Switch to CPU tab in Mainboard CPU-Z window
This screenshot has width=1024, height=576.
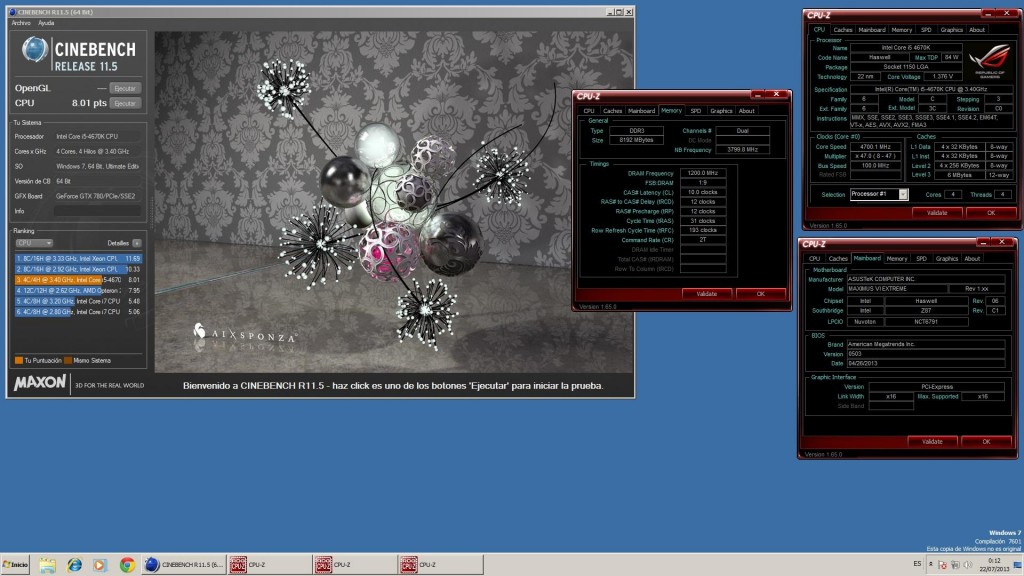click(814, 259)
